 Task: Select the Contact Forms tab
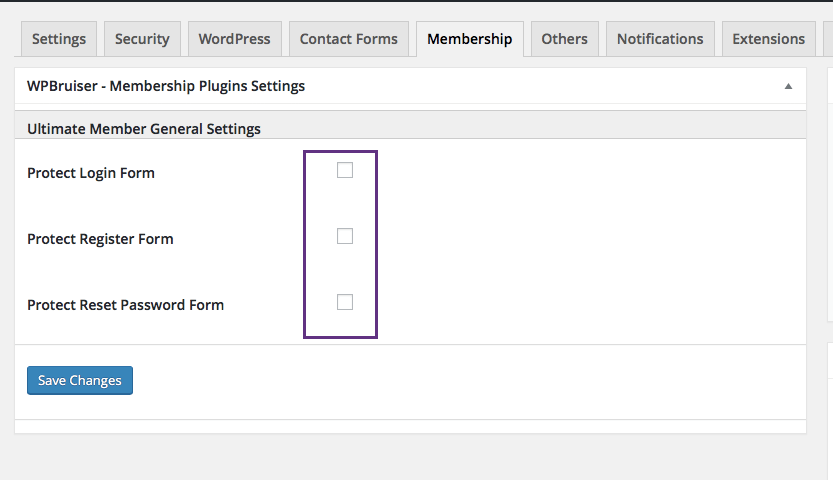pyautogui.click(x=348, y=39)
